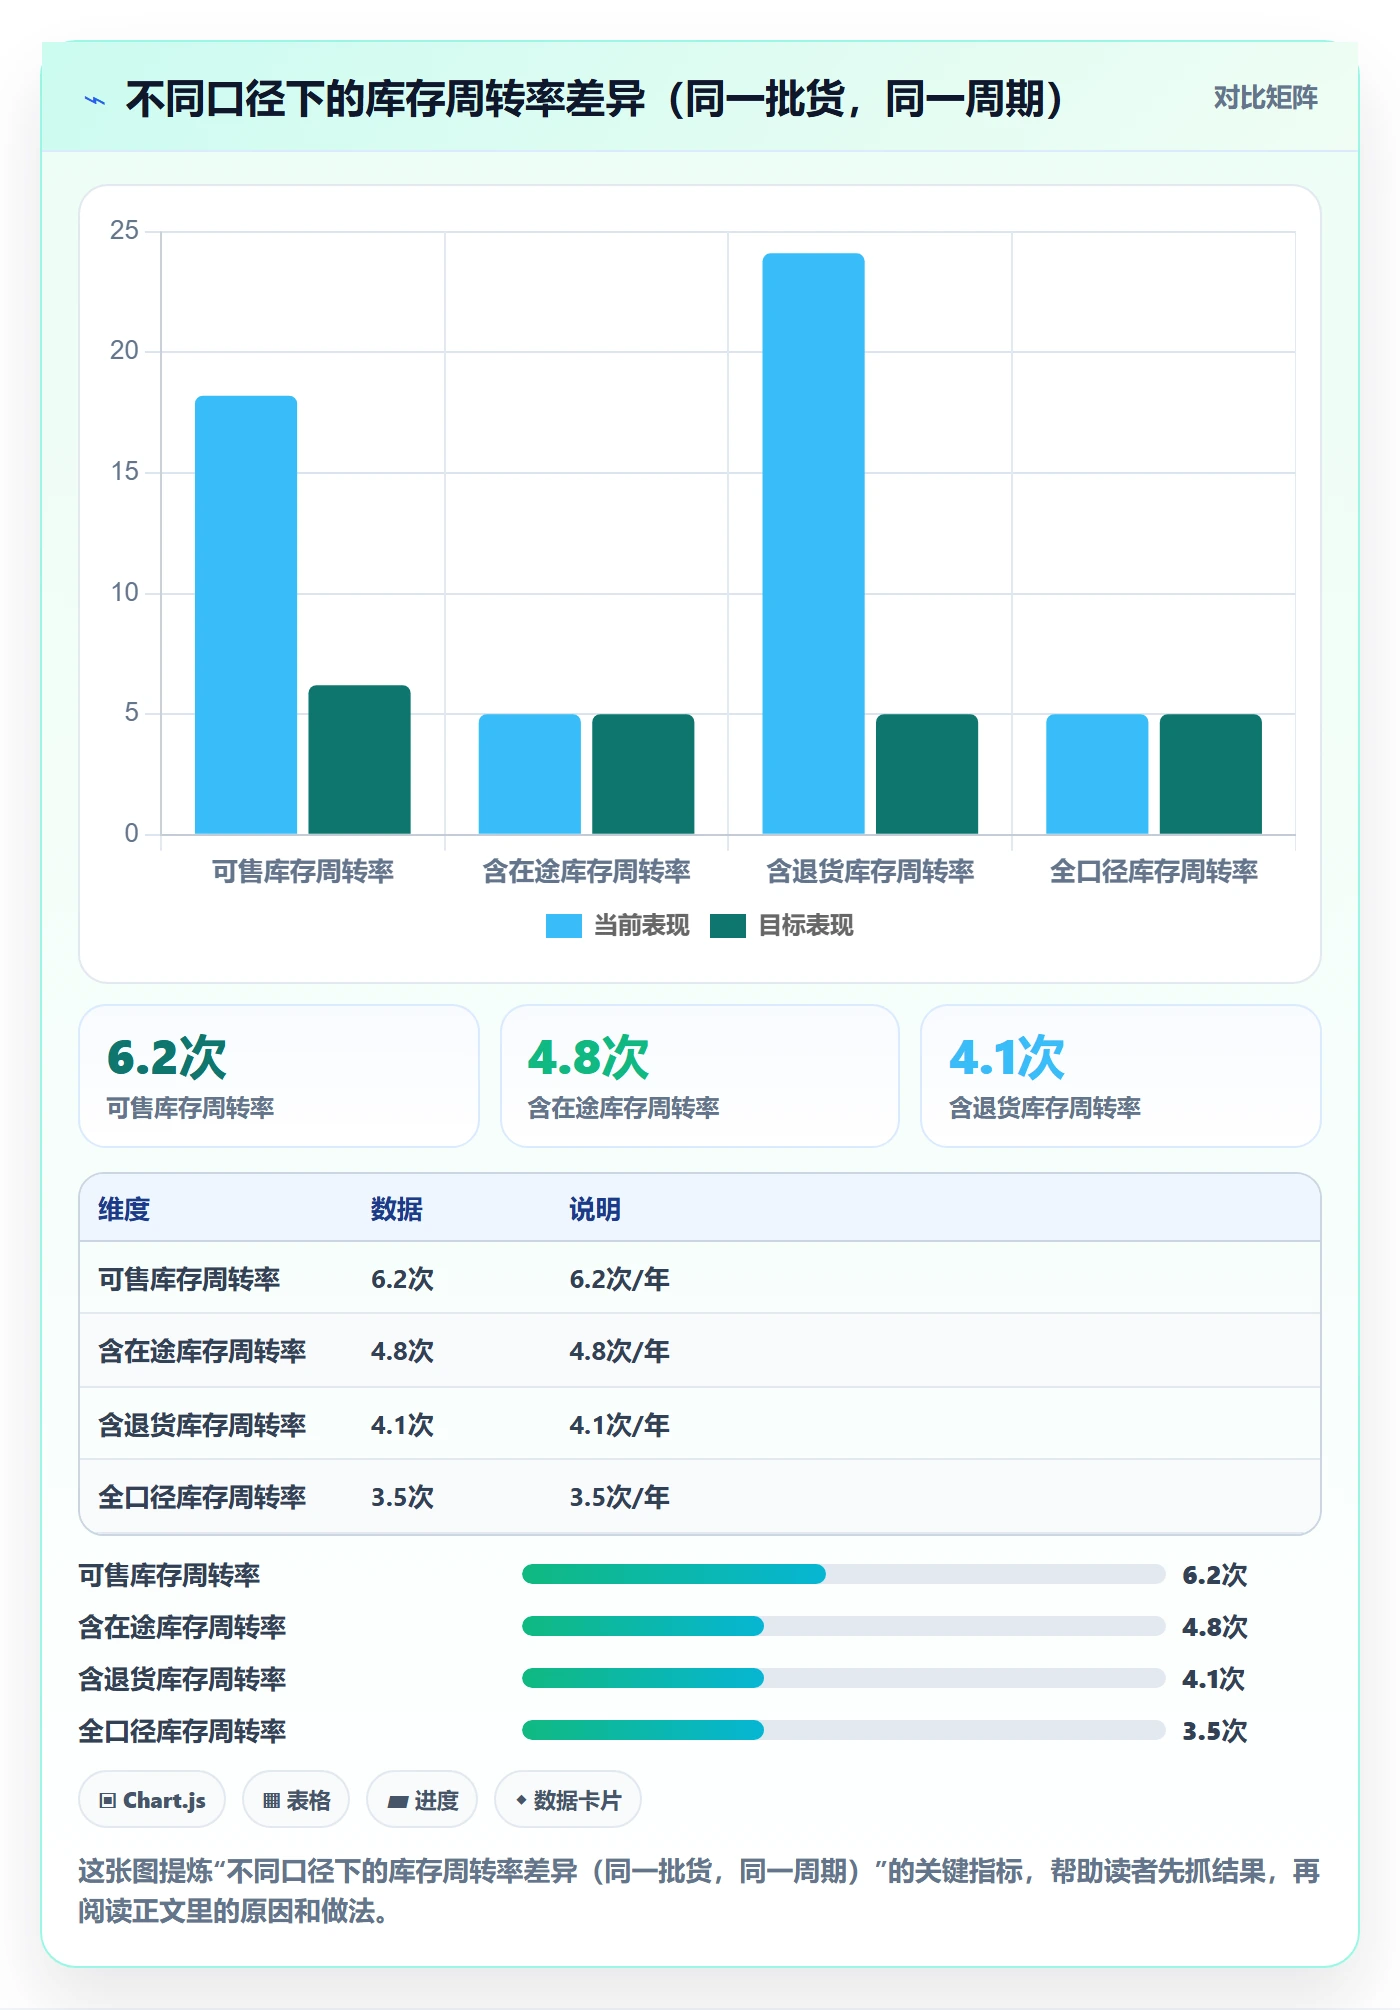Click the lightning icon beside the title
Image resolution: width=1400 pixels, height=2010 pixels.
tap(95, 100)
